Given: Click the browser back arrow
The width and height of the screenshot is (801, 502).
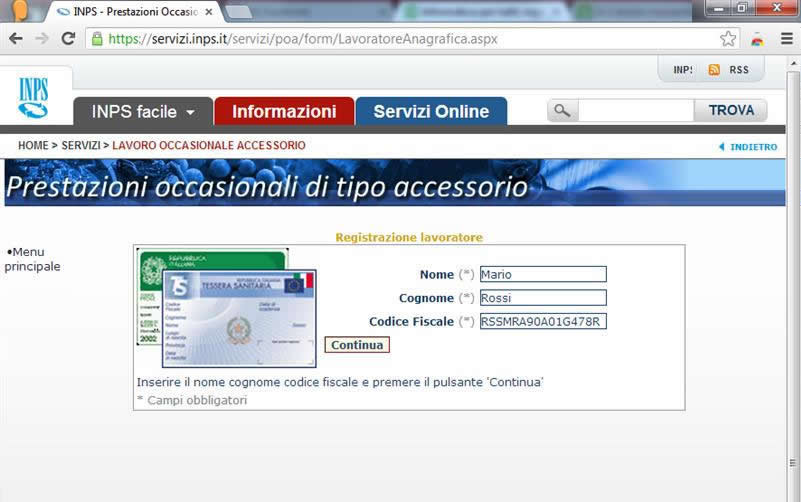Looking at the screenshot, I should click(x=16, y=39).
